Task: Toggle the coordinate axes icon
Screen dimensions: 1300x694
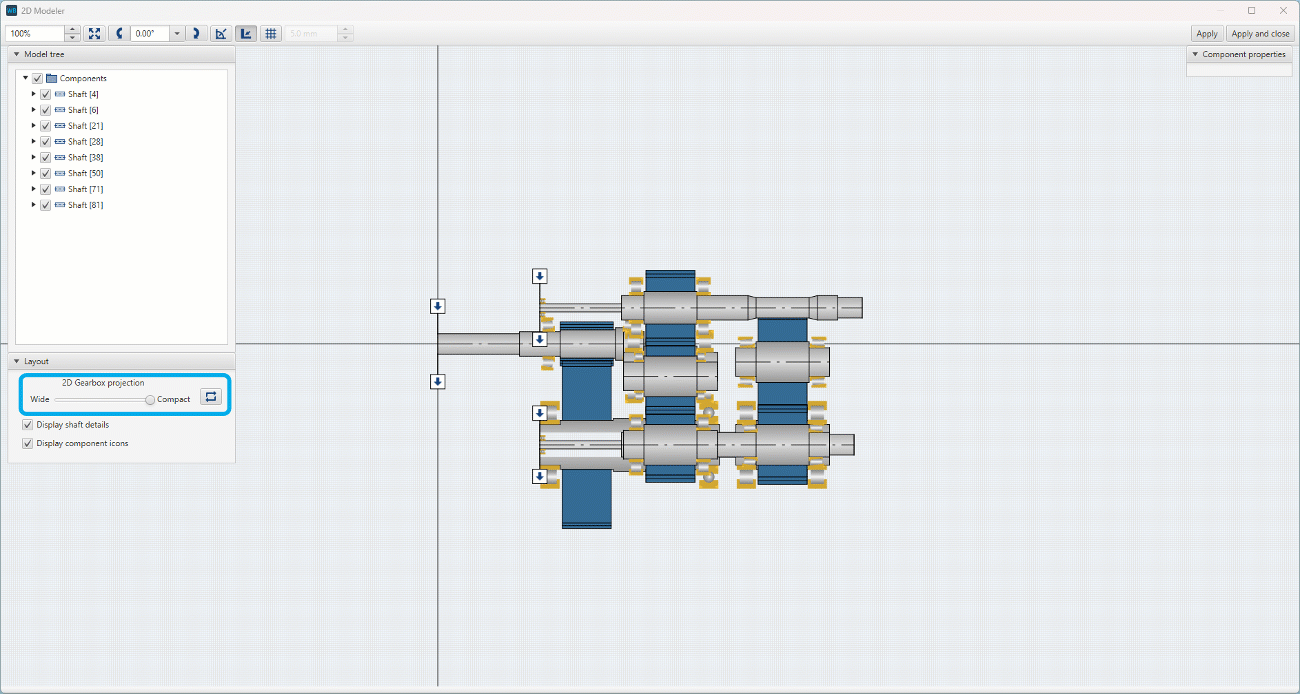Action: 245,33
